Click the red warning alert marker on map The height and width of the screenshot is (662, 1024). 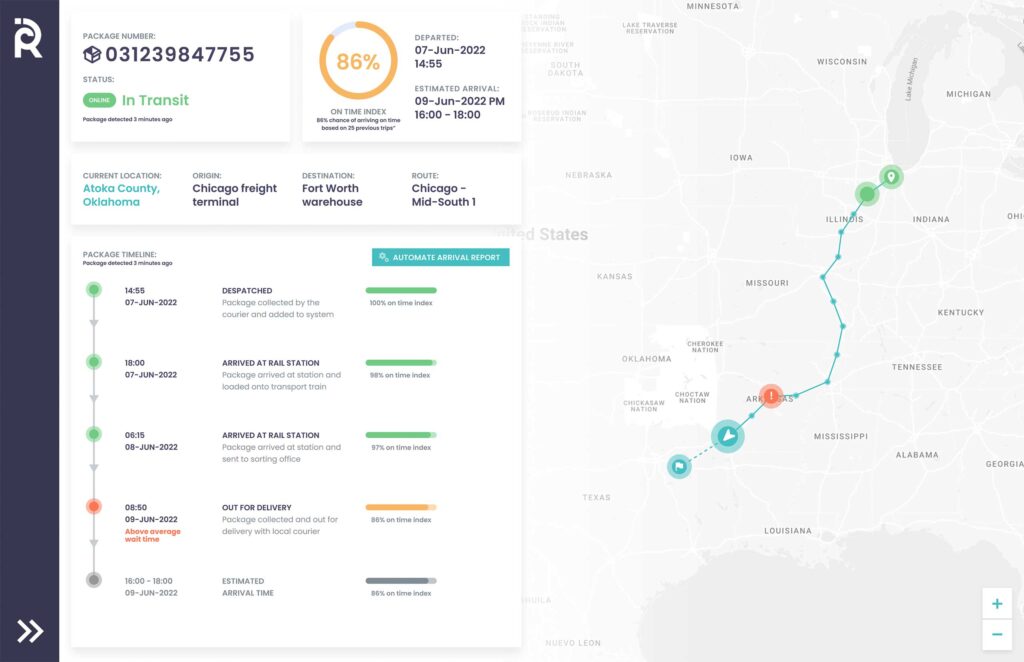770,396
